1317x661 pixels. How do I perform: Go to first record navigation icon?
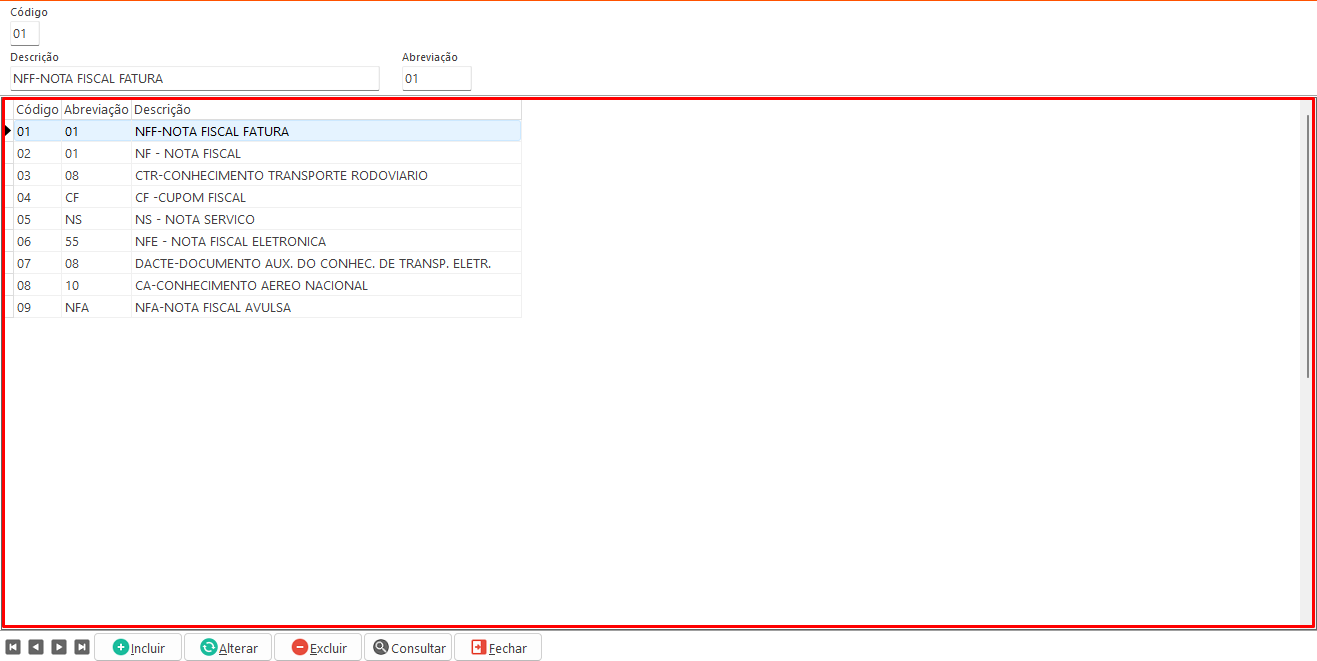(13, 647)
